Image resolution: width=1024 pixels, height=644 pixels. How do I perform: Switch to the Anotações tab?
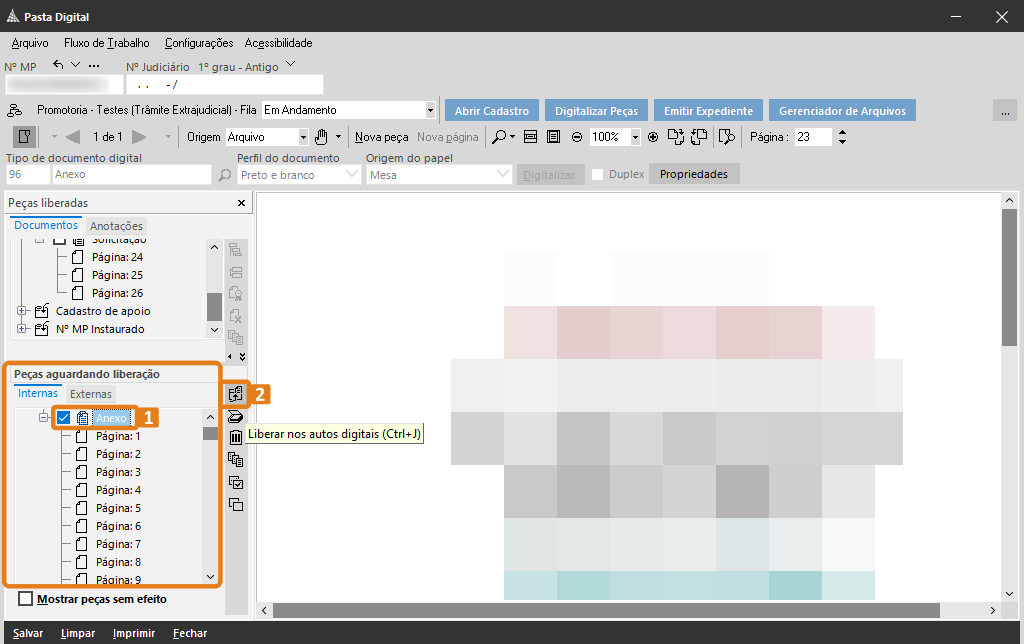pyautogui.click(x=116, y=226)
